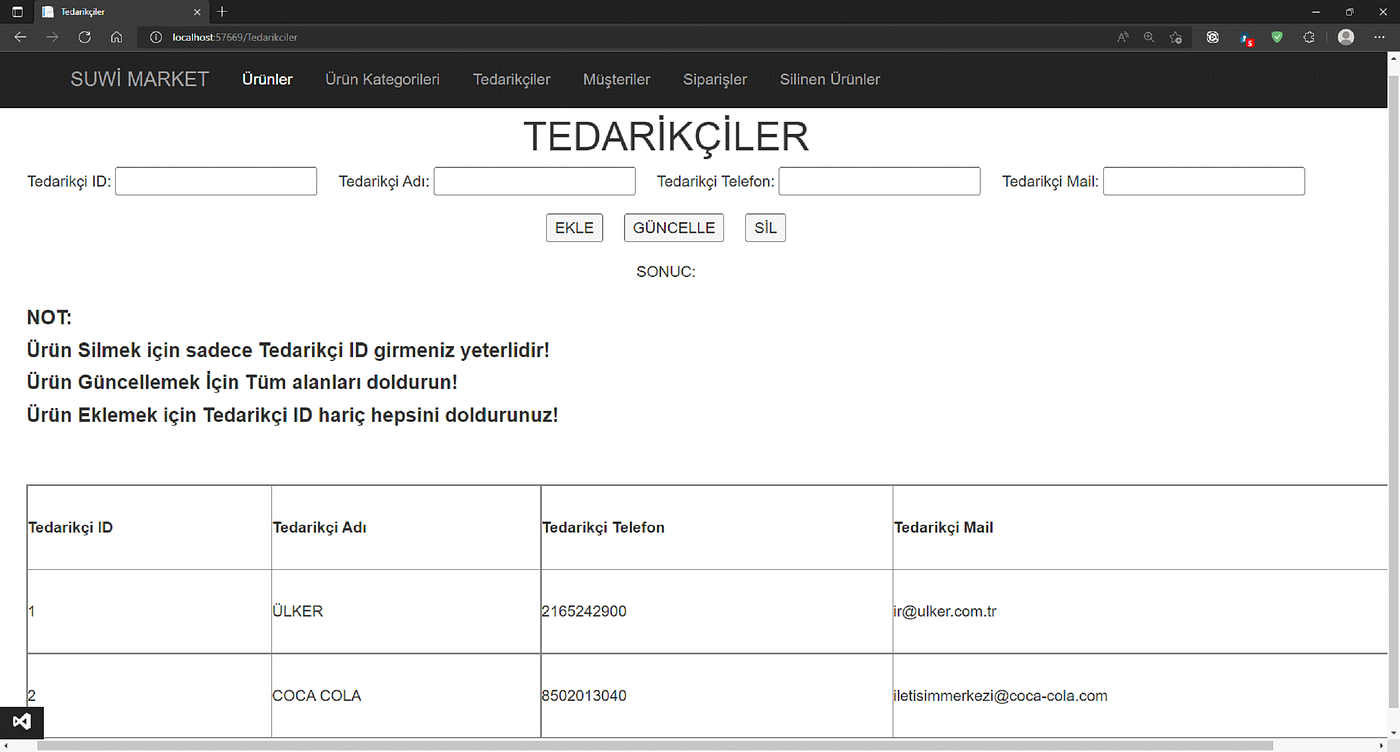Select the COCA COLA table cell

(x=406, y=696)
